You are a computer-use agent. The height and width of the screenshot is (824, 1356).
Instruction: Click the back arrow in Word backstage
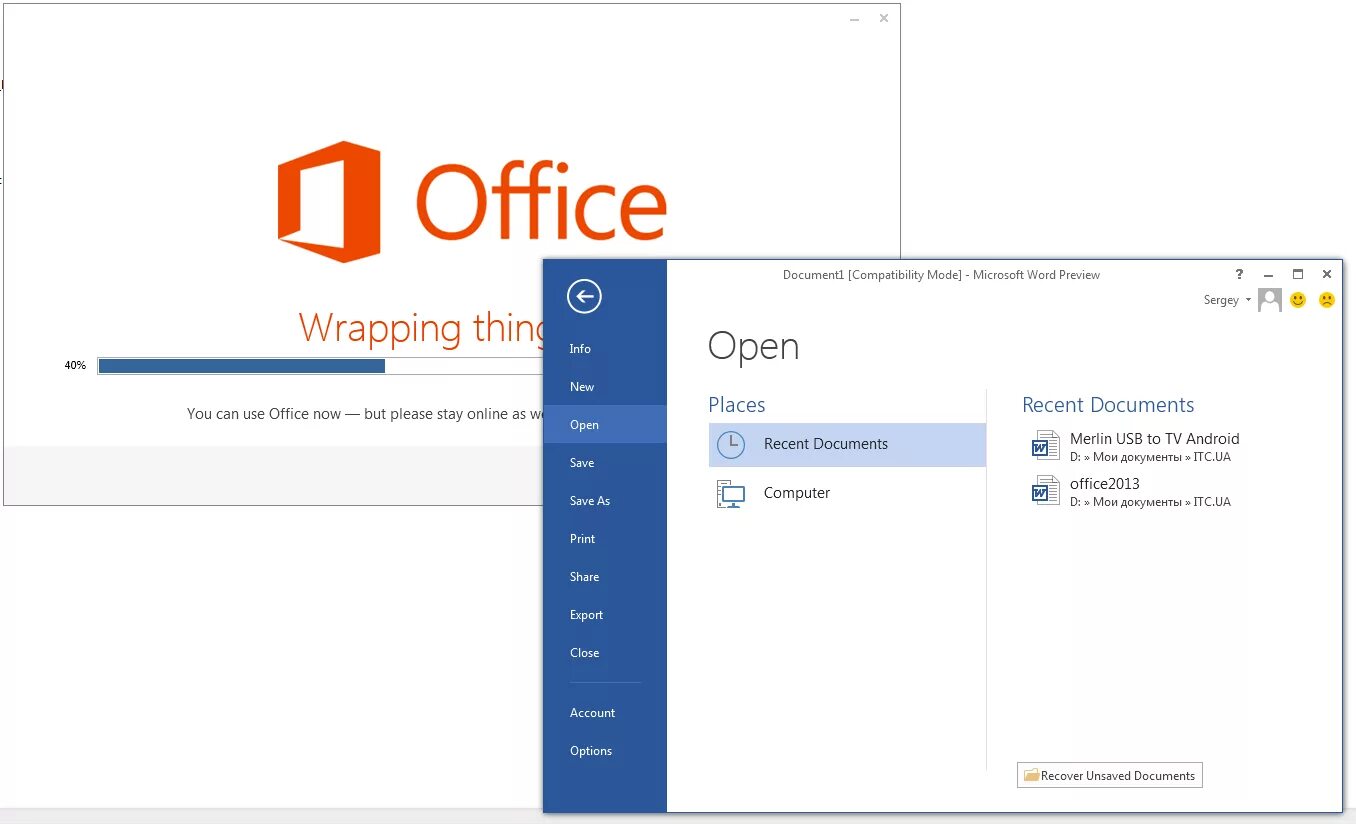pos(584,296)
